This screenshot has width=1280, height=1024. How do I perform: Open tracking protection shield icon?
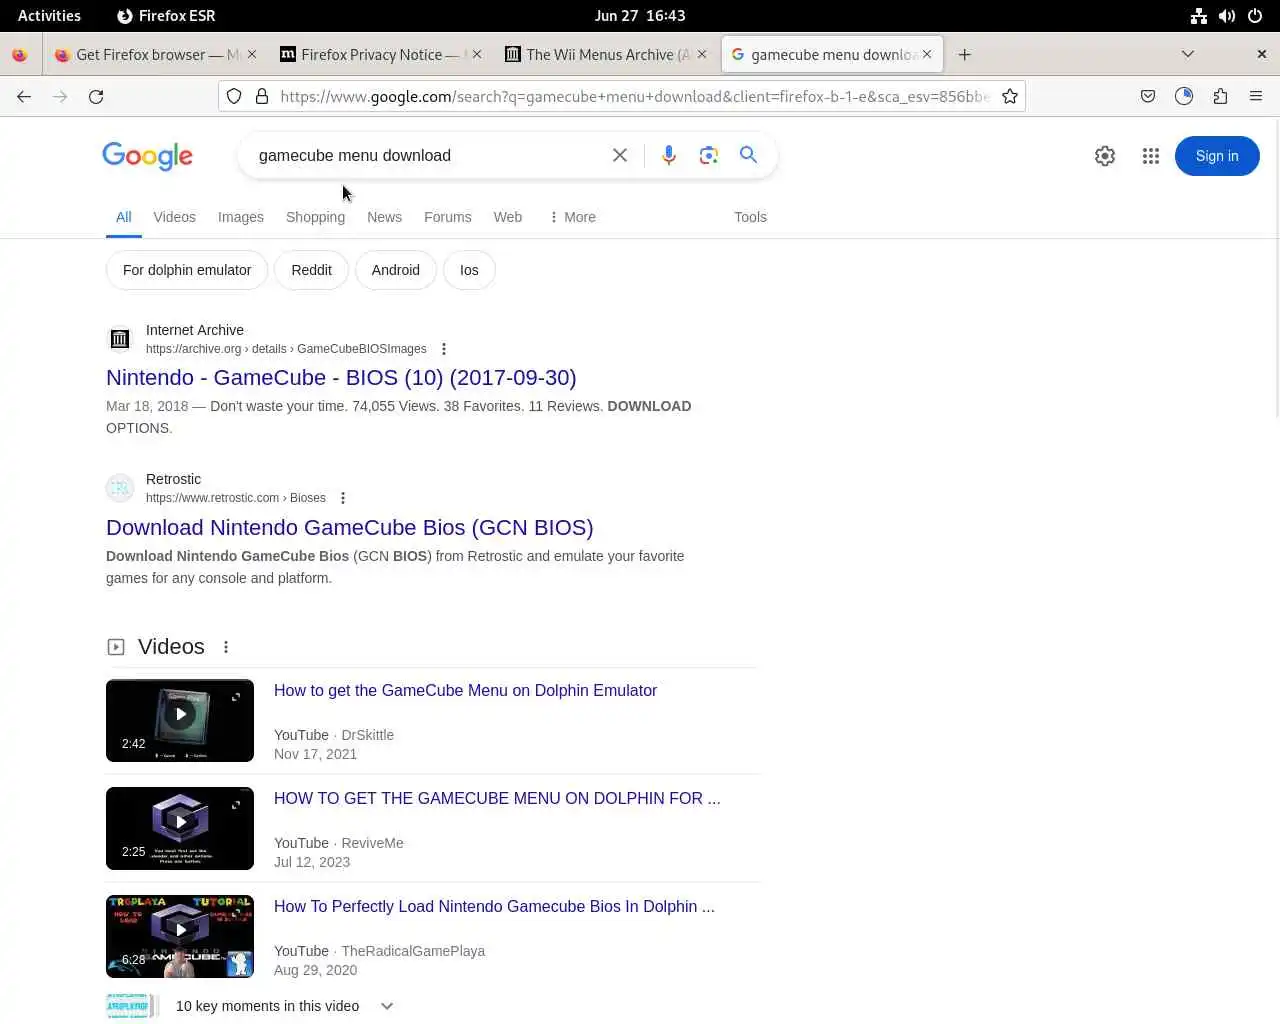[x=234, y=96]
